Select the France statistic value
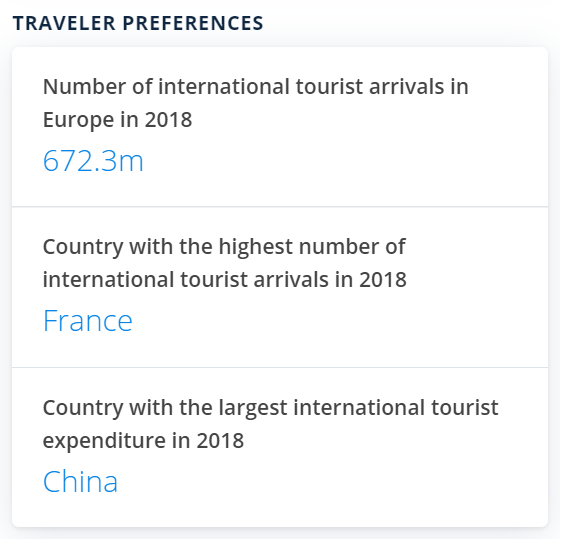 [88, 321]
